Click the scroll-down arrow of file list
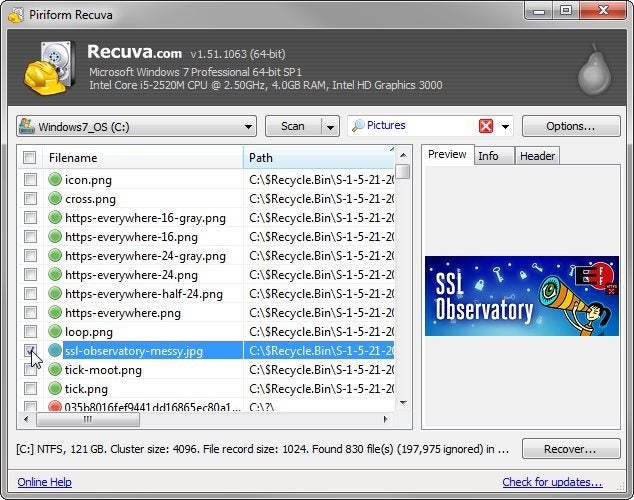Viewport: 634px width, 500px height. 403,403
